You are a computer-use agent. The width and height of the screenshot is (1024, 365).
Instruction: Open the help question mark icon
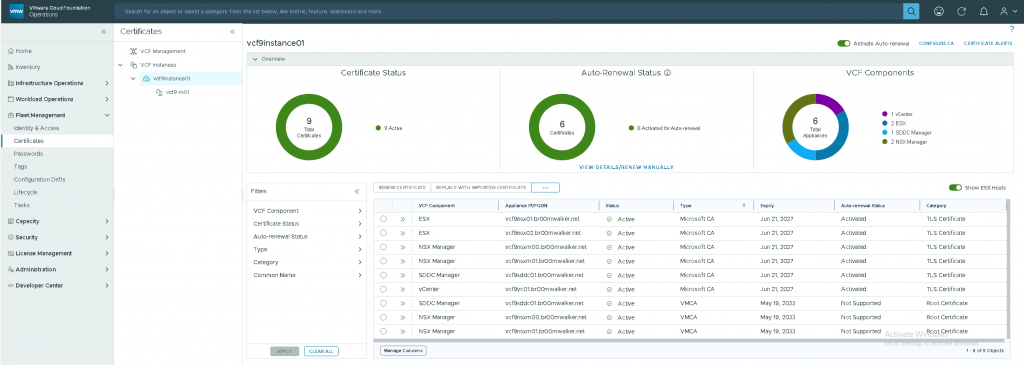(x=1011, y=29)
